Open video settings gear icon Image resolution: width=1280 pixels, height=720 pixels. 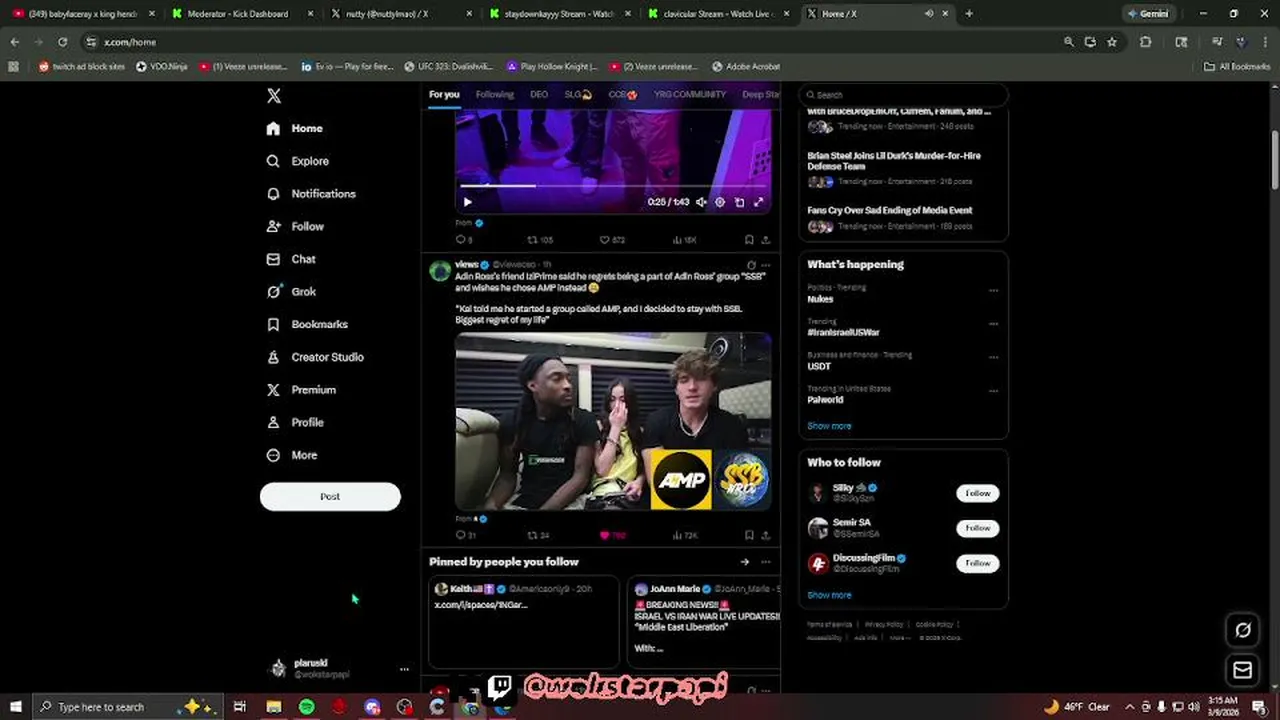(720, 202)
